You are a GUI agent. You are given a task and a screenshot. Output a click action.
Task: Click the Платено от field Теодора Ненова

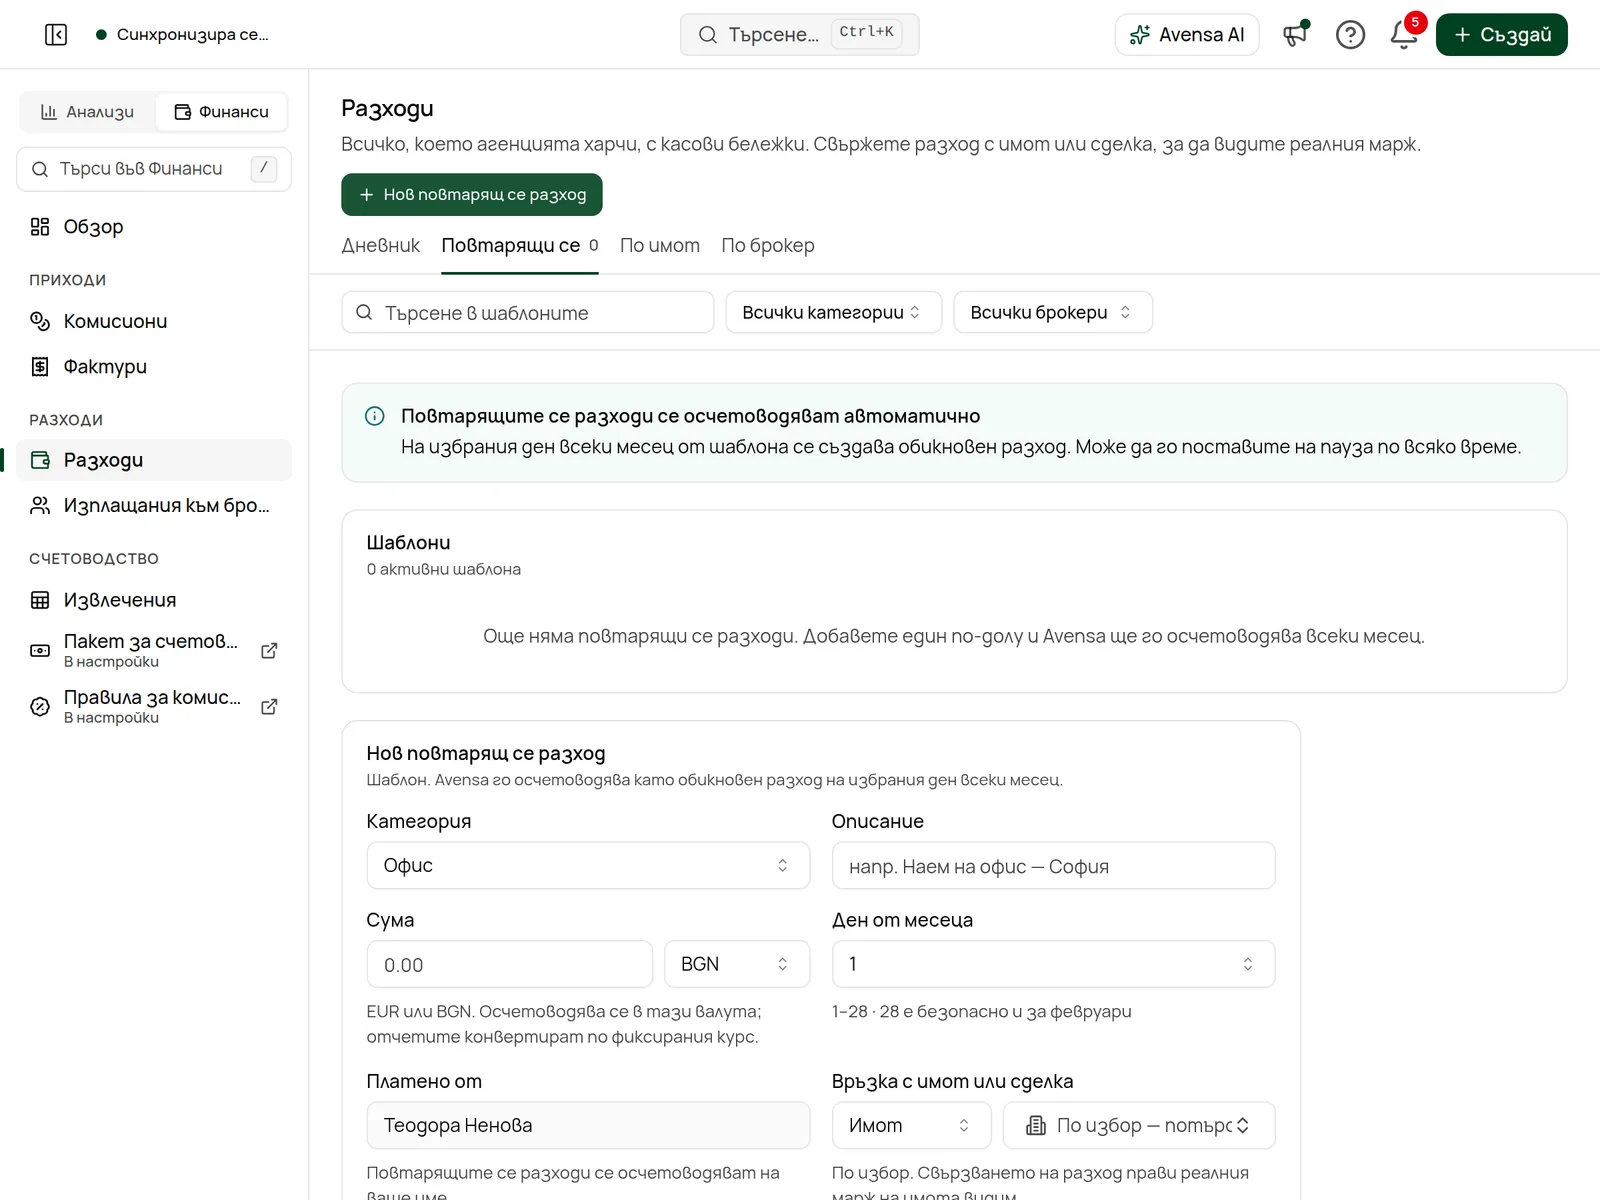588,1126
